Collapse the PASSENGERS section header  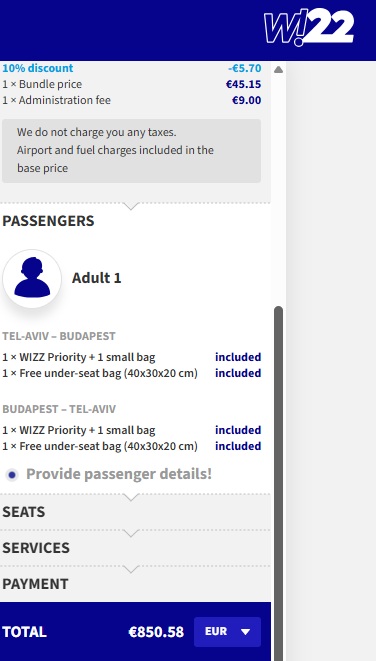click(48, 221)
